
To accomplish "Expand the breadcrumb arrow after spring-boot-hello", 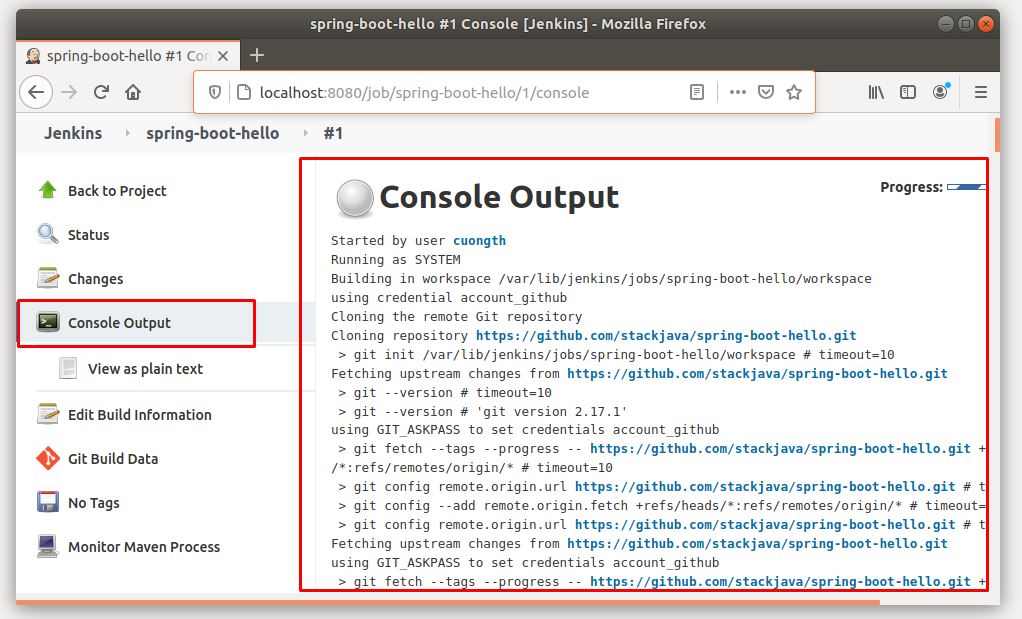I will (x=305, y=133).
